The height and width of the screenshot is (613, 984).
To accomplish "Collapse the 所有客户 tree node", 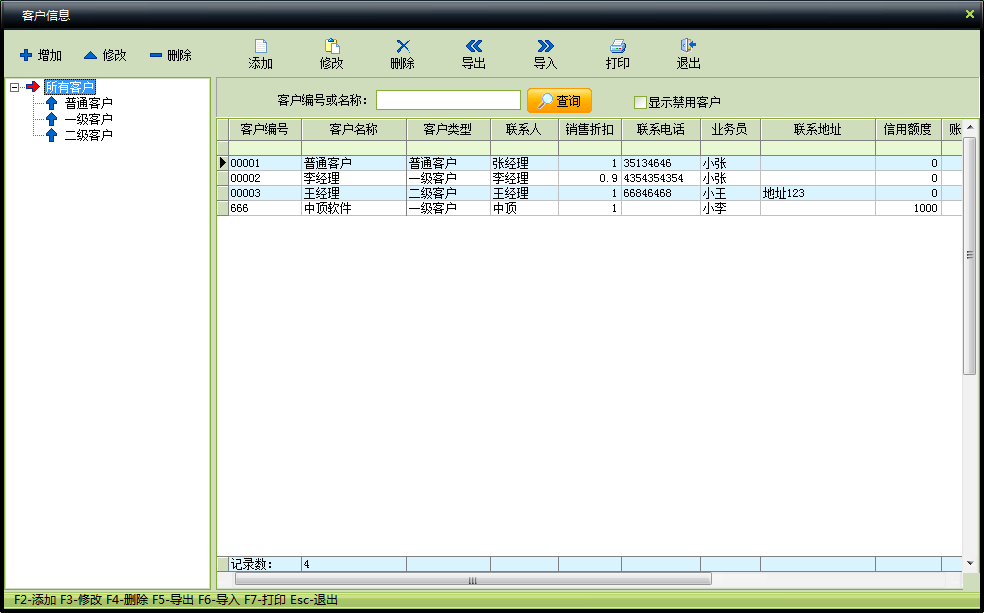I will pos(14,87).
